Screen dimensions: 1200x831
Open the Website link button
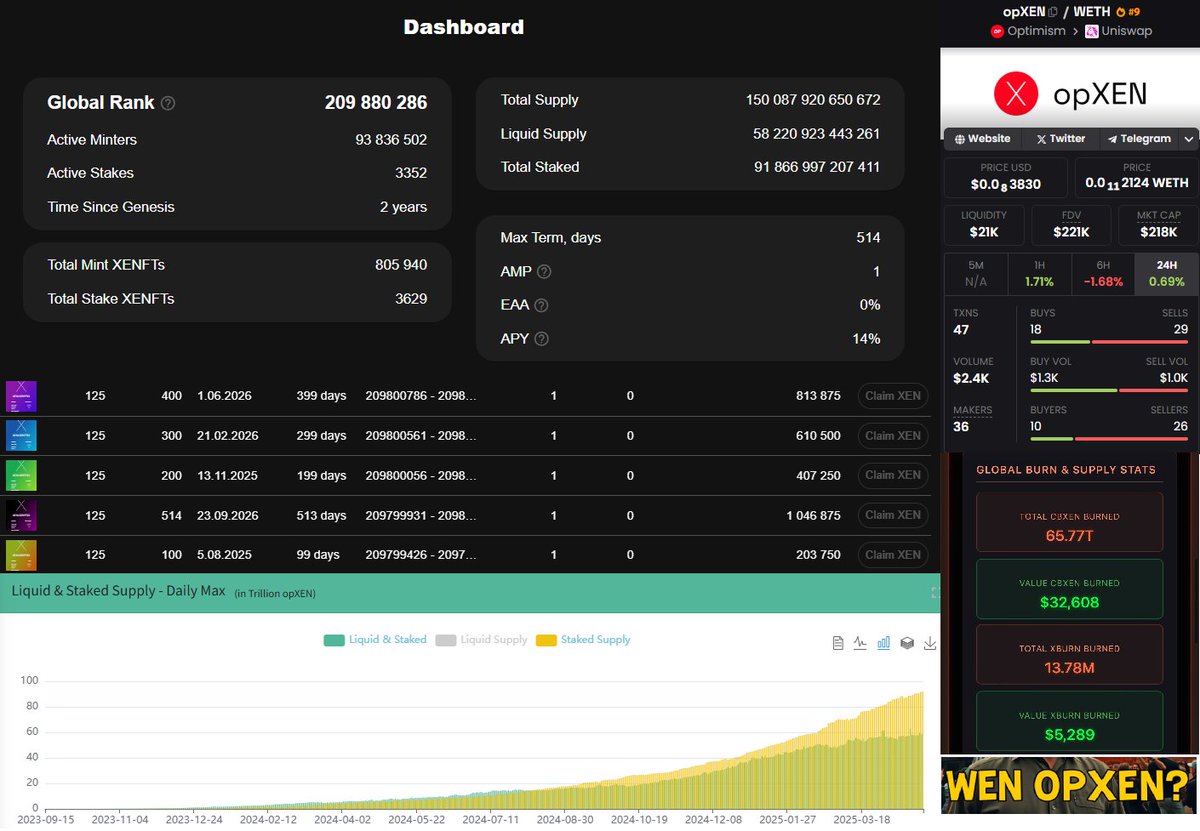[983, 139]
